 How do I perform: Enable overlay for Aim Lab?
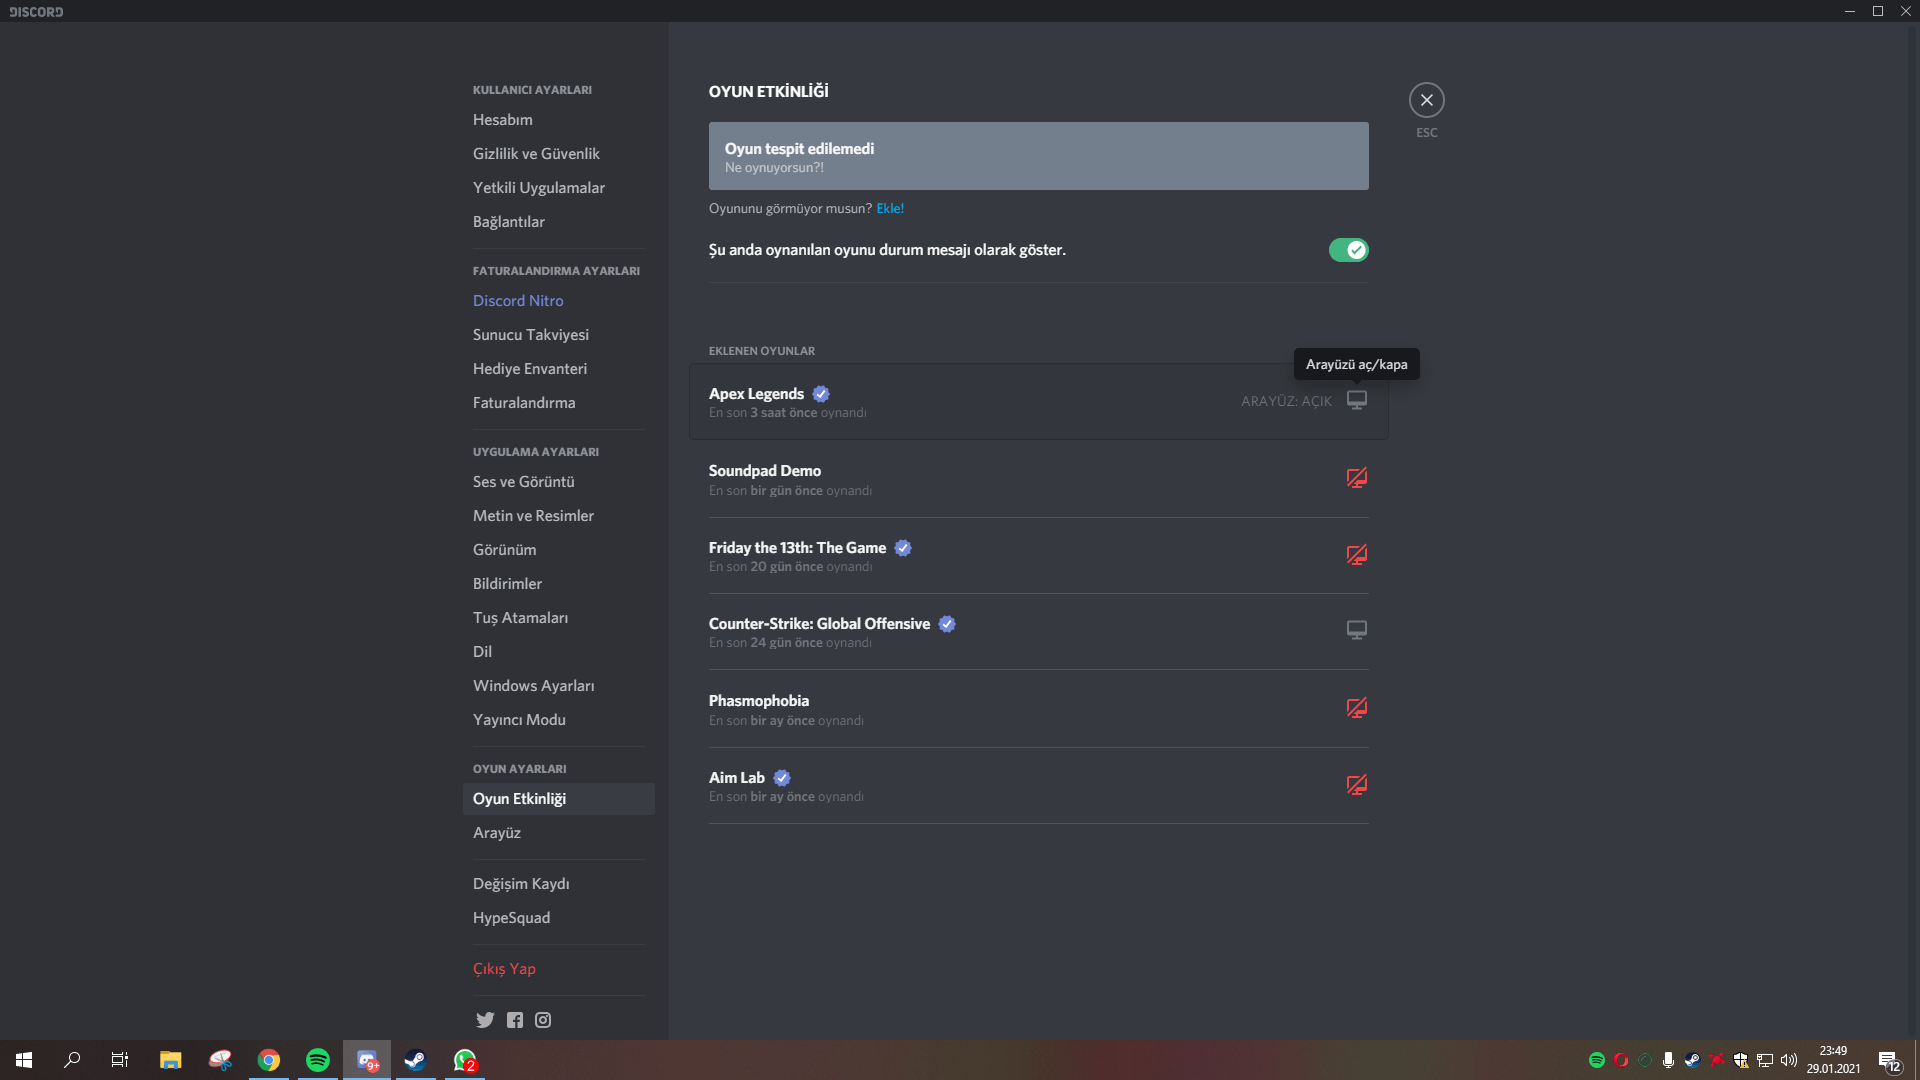[x=1357, y=785]
